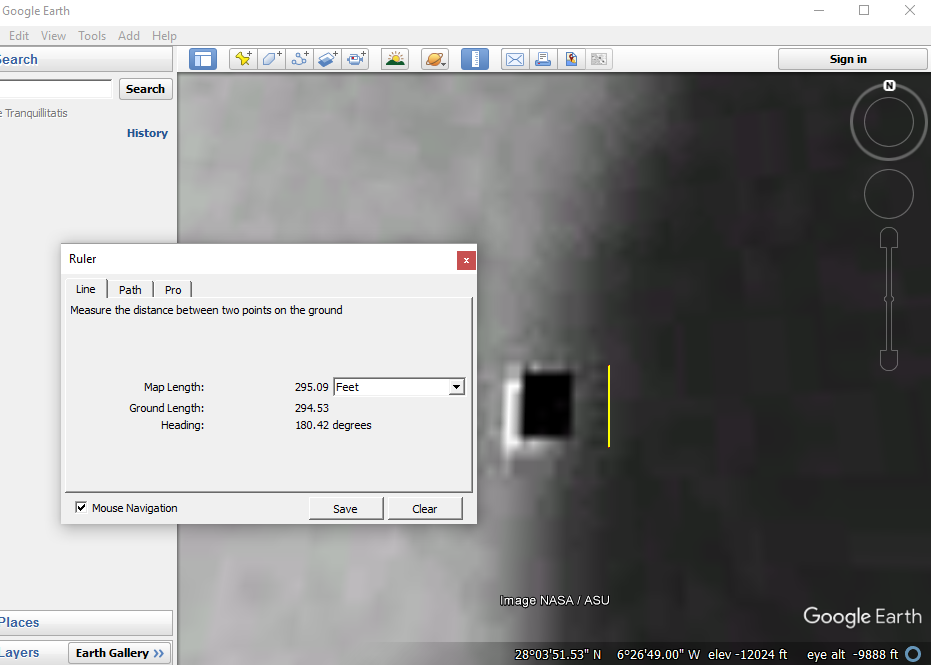Viewport: 931px width, 665px height.
Task: Click the Map Length value 295.09
Action: [x=312, y=387]
